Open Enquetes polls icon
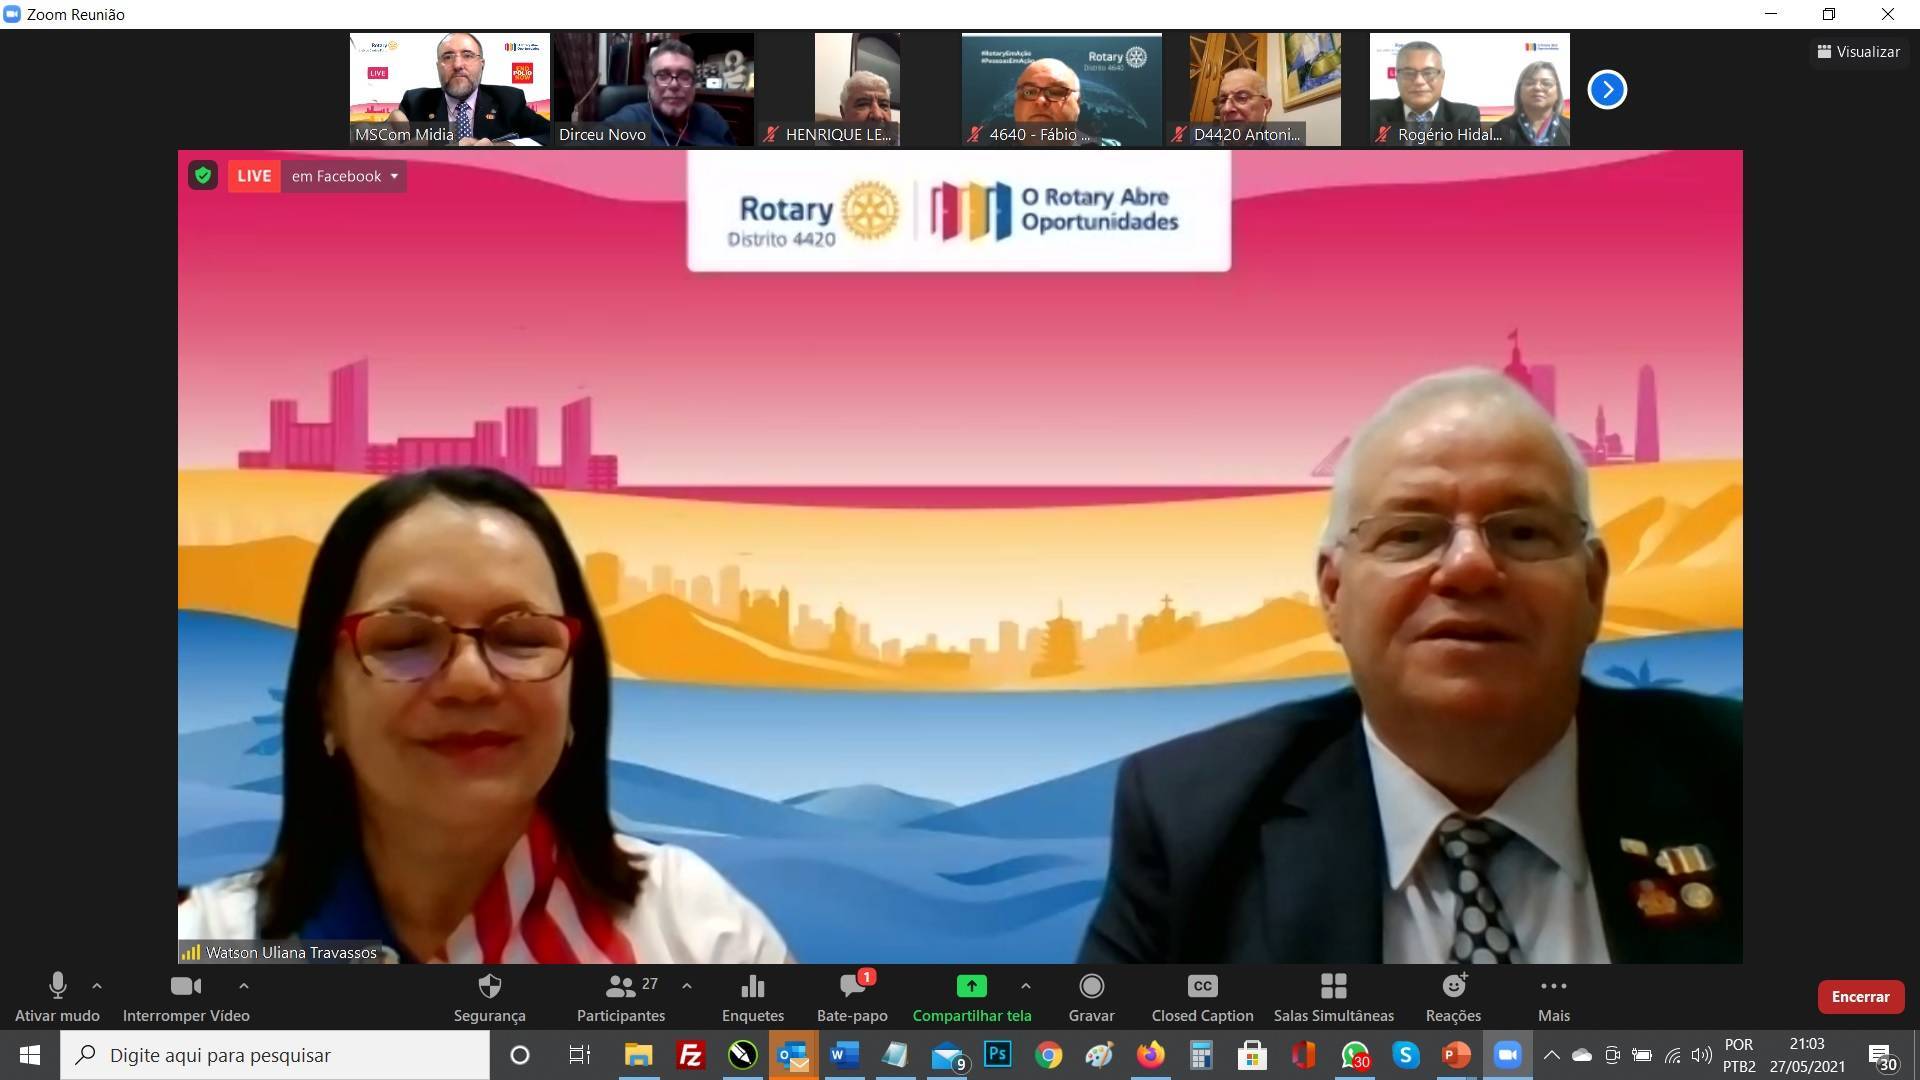Viewport: 1920px width, 1080px height. point(752,987)
